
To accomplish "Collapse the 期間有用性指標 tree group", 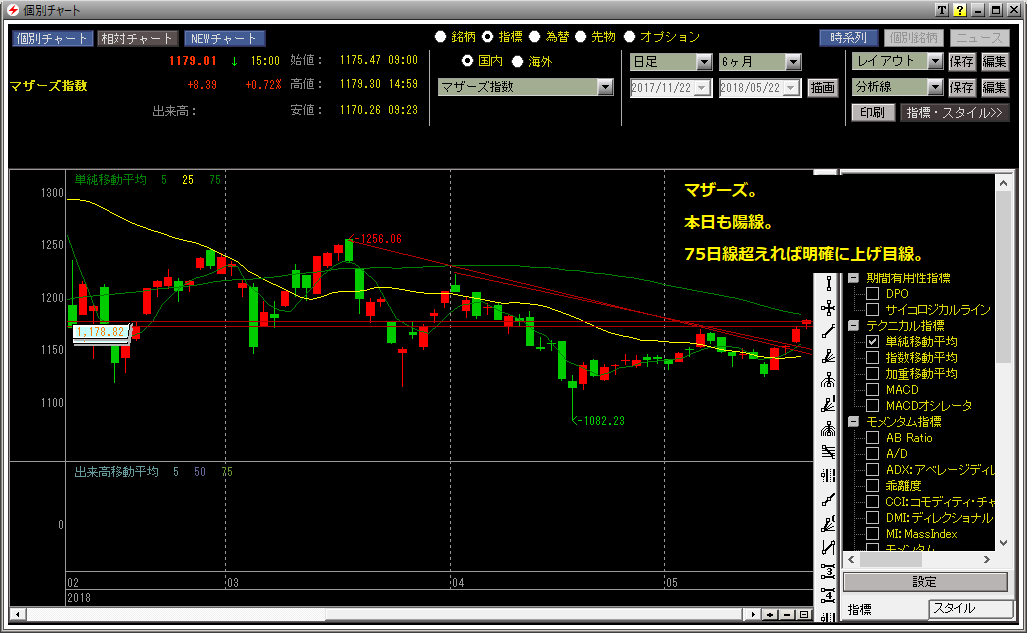I will [853, 278].
